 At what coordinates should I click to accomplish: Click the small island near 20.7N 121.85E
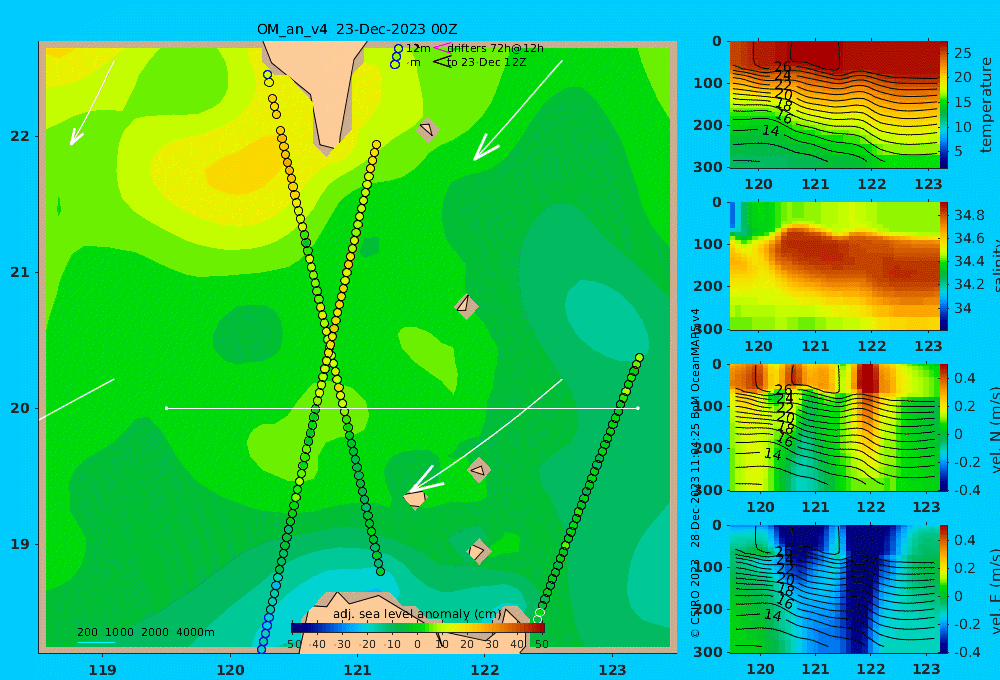coord(466,306)
